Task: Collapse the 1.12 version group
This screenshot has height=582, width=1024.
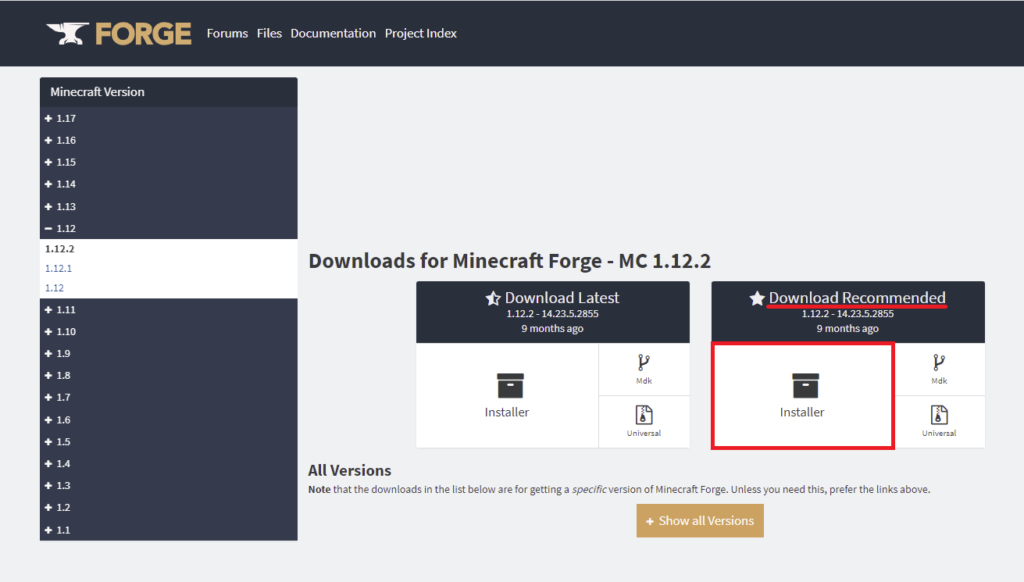Action: 168,229
